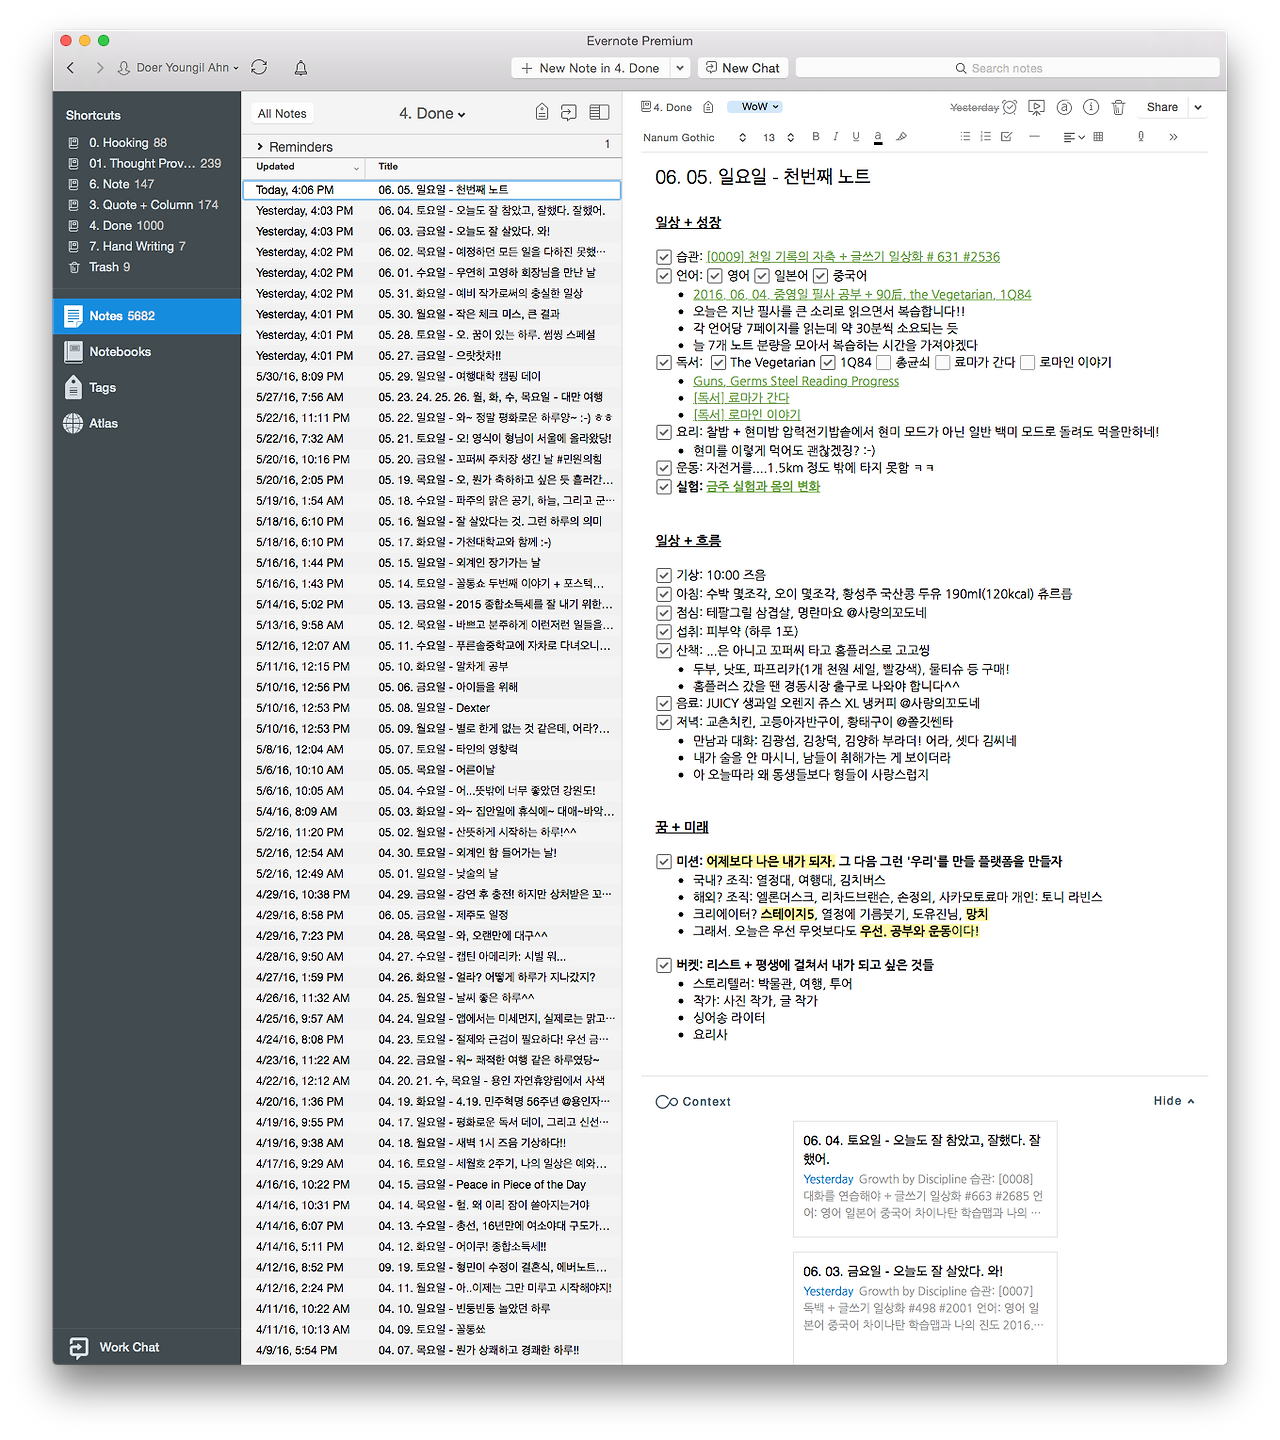Apply the highlighter tool

901,137
